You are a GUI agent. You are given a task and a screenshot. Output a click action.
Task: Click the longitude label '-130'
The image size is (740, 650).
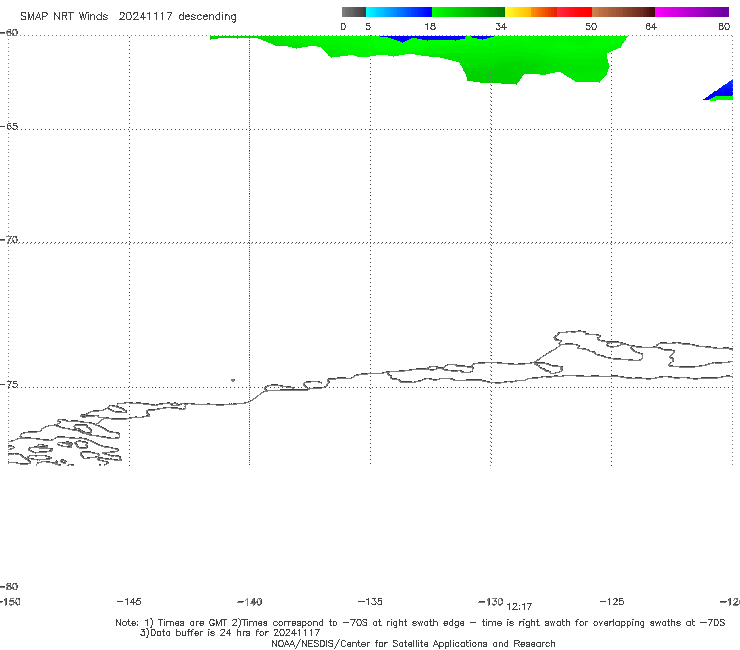click(491, 601)
